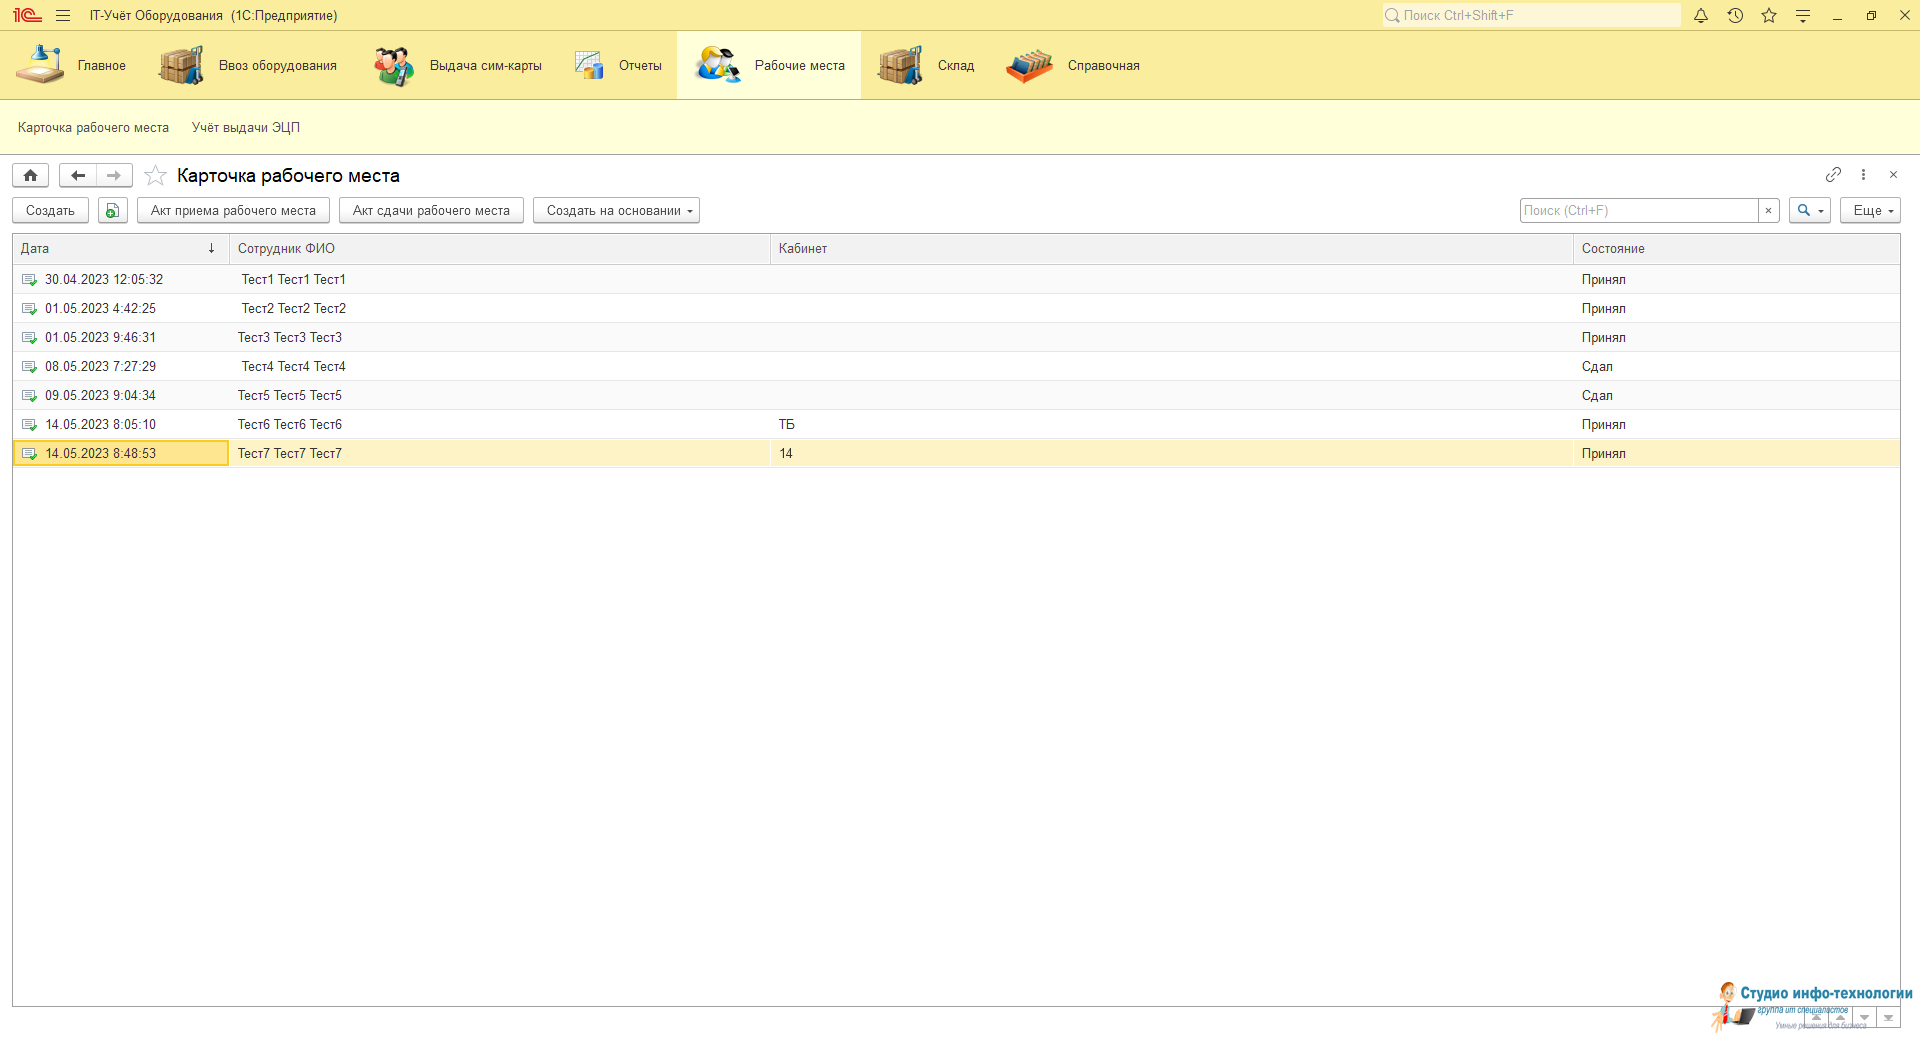1920x1040 pixels.
Task: Open 'Учёт выдачи ЭЦП' link
Action: pyautogui.click(x=246, y=128)
